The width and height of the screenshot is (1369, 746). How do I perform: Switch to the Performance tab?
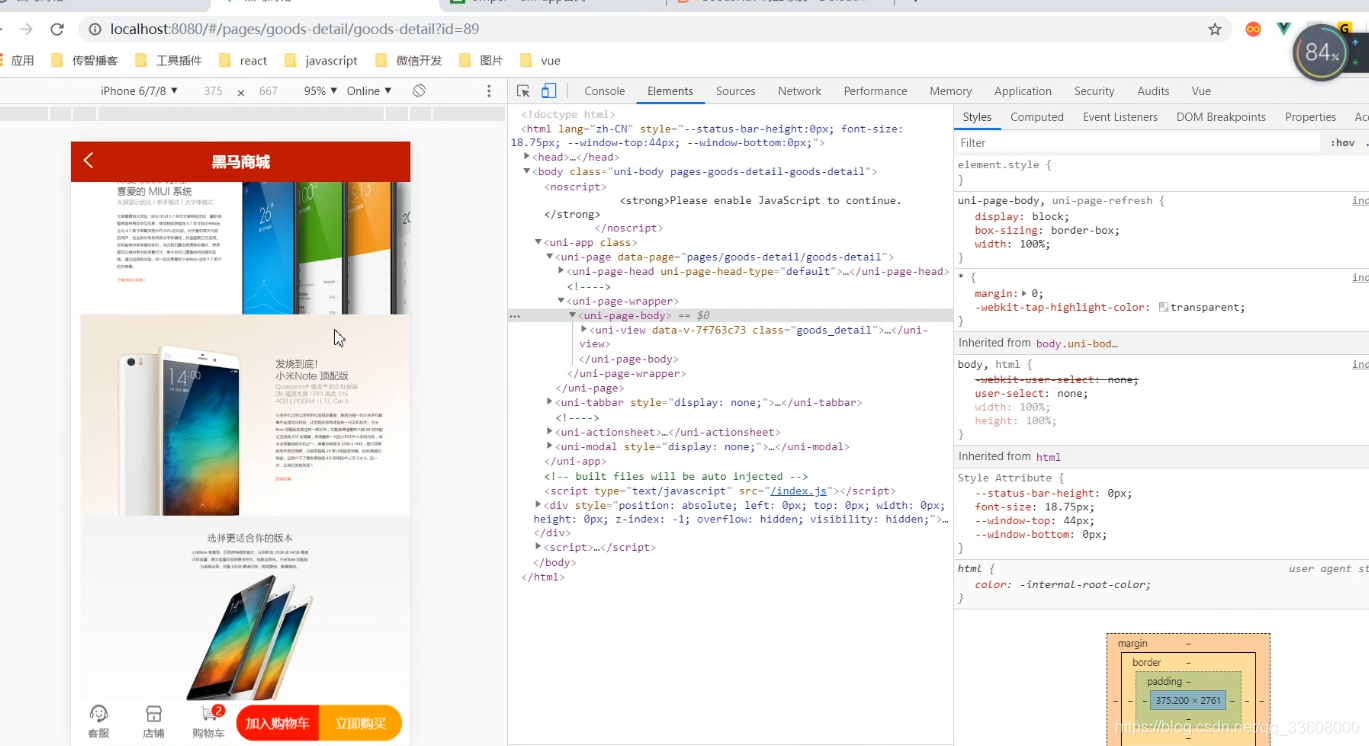point(875,91)
